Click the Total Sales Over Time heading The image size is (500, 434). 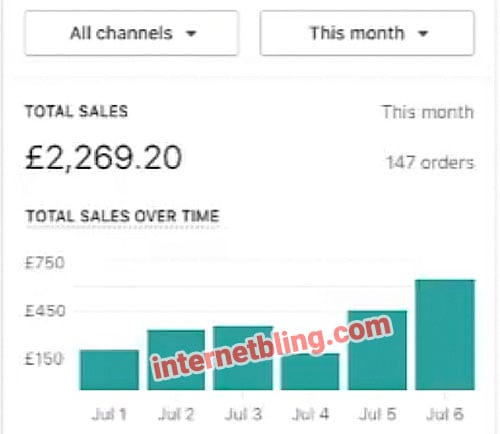click(122, 216)
